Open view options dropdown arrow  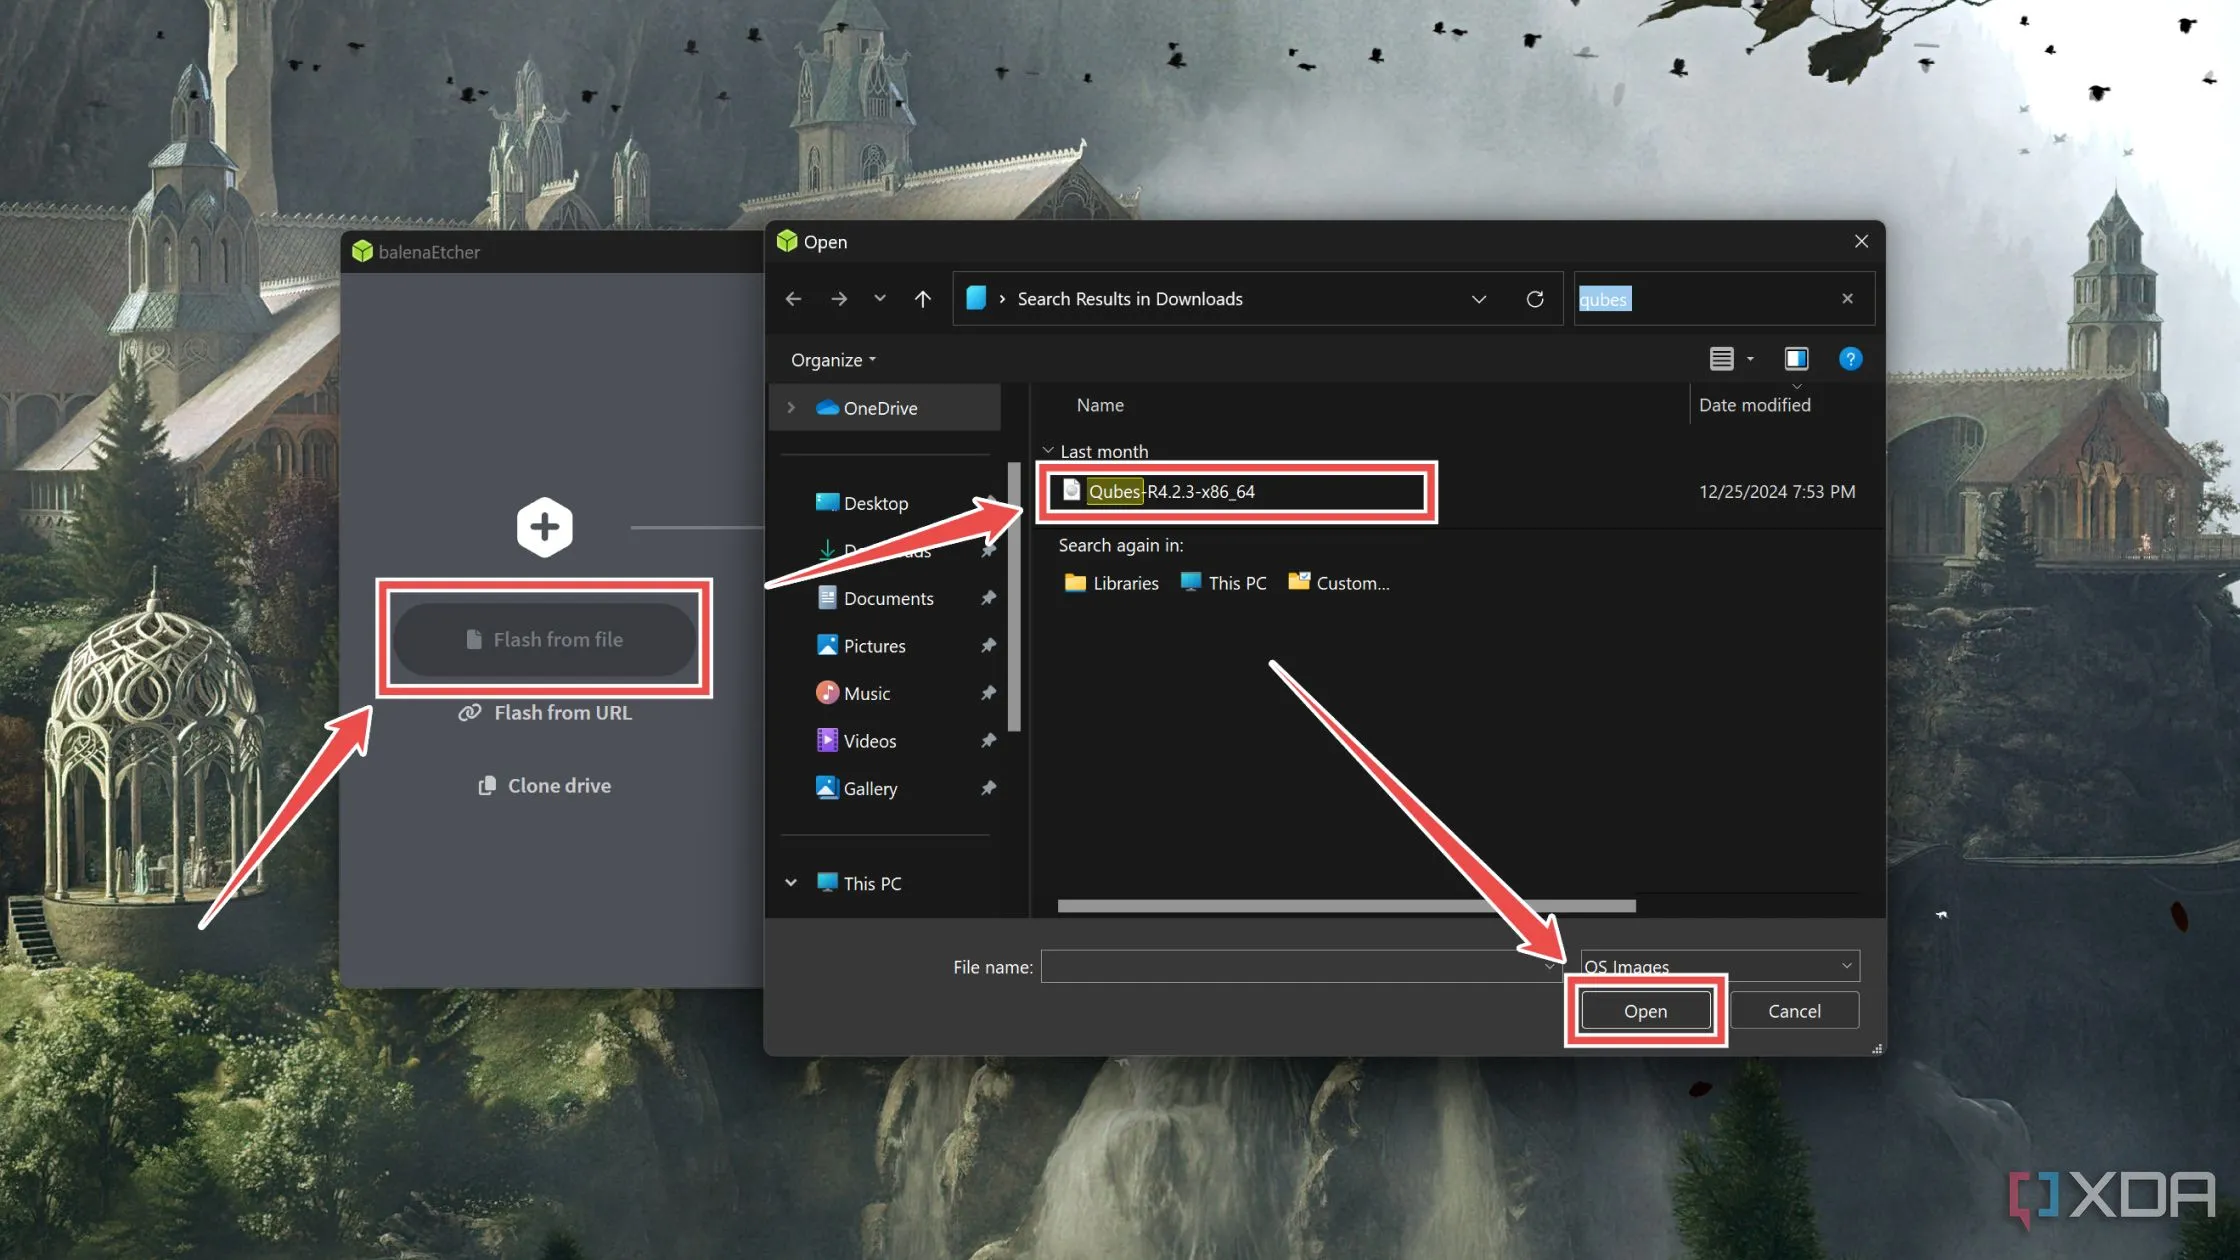click(1750, 359)
